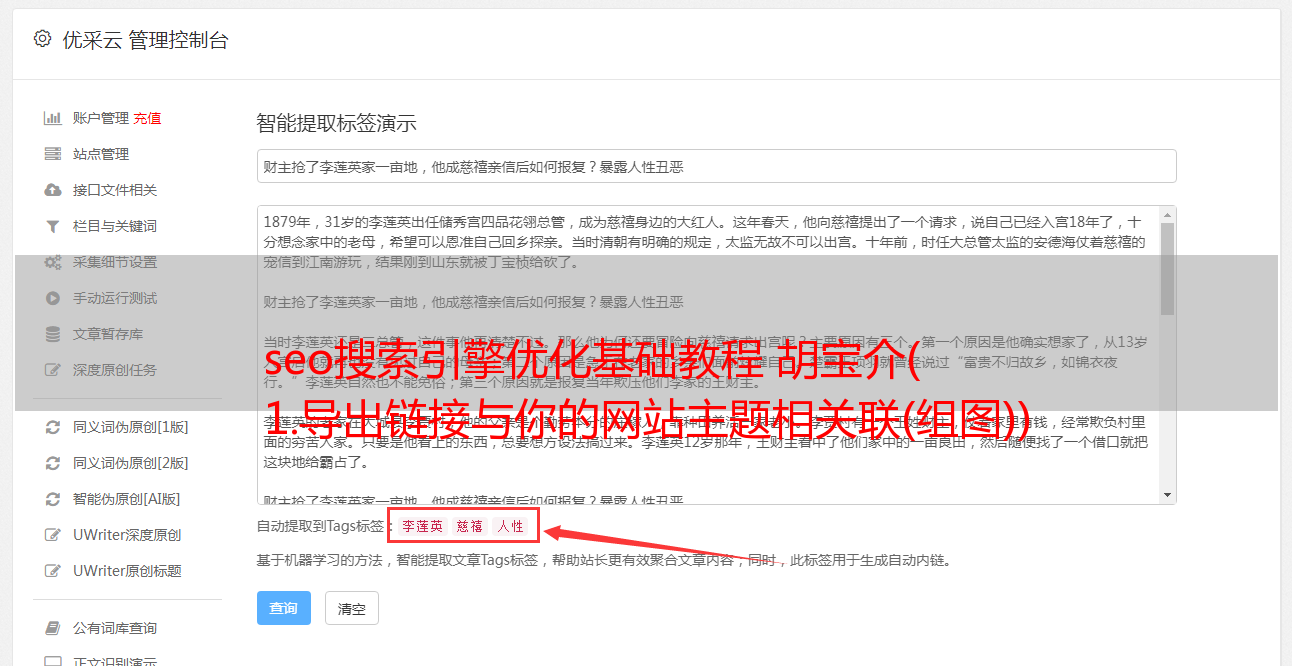Click the 清空 clear button
Image resolution: width=1292 pixels, height=666 pixels.
(x=352, y=608)
